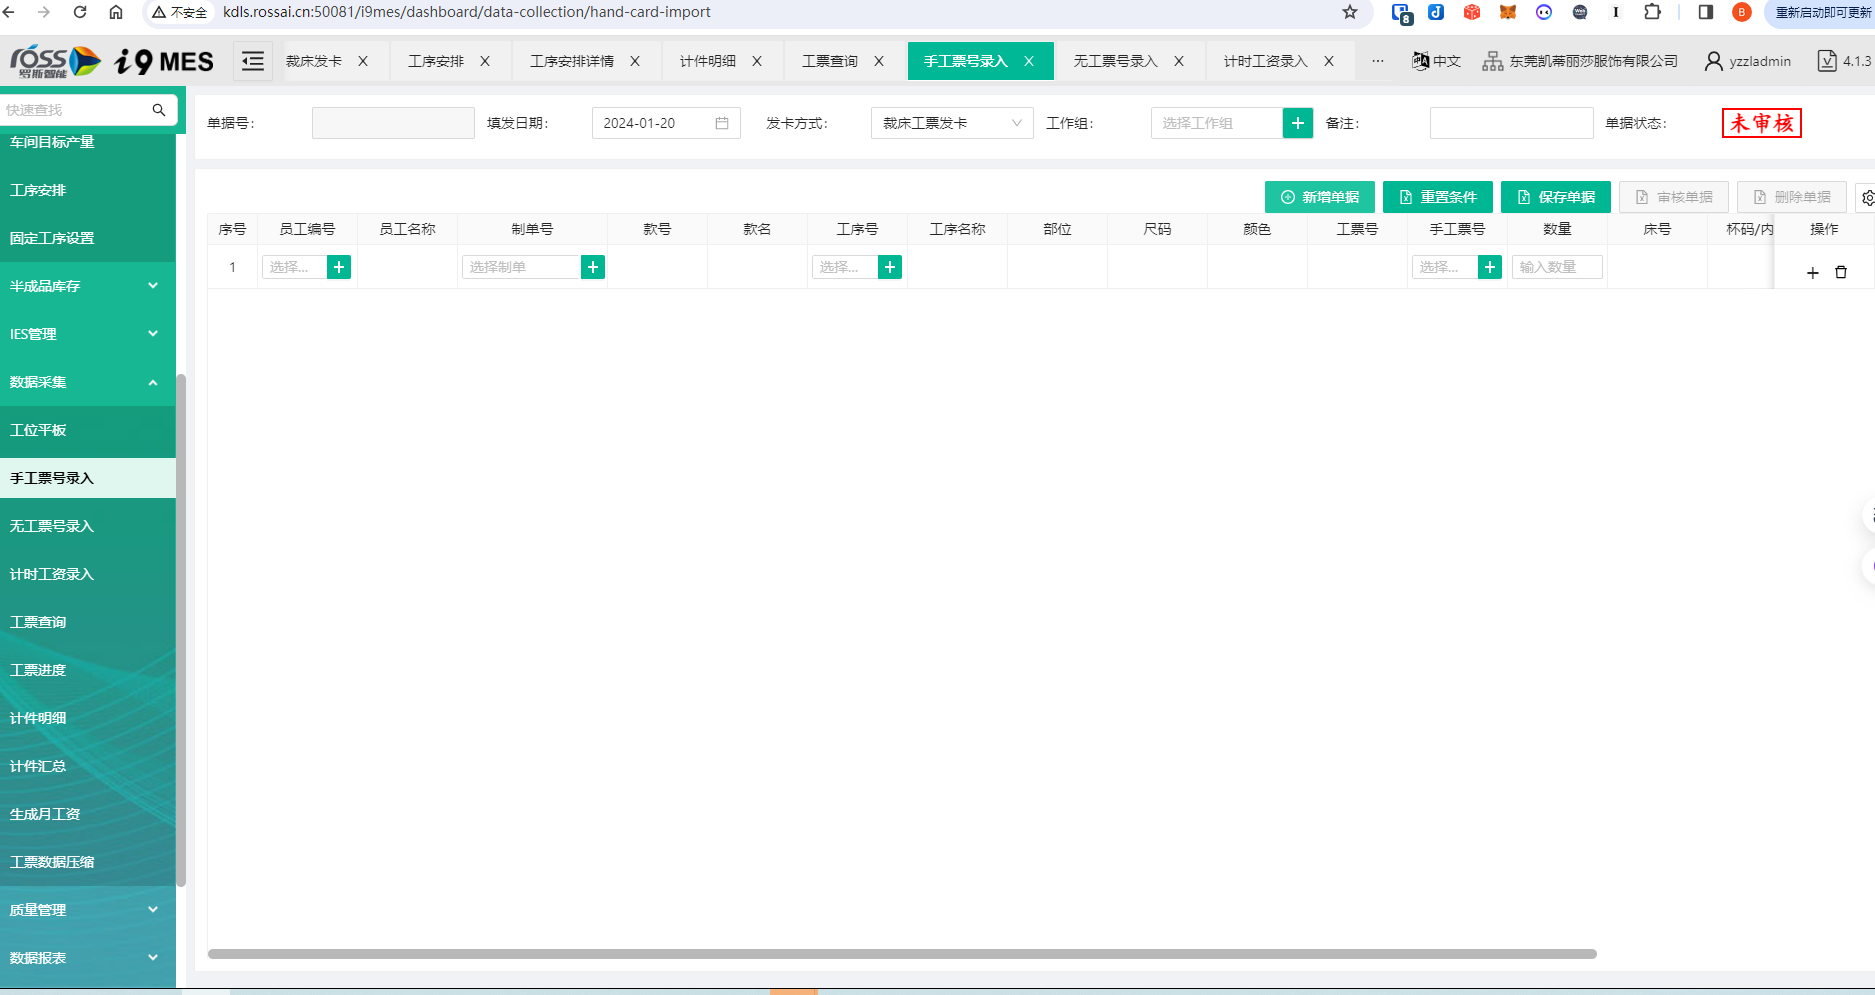
Task: Open the 选择制单 select in row 1
Action: [521, 267]
